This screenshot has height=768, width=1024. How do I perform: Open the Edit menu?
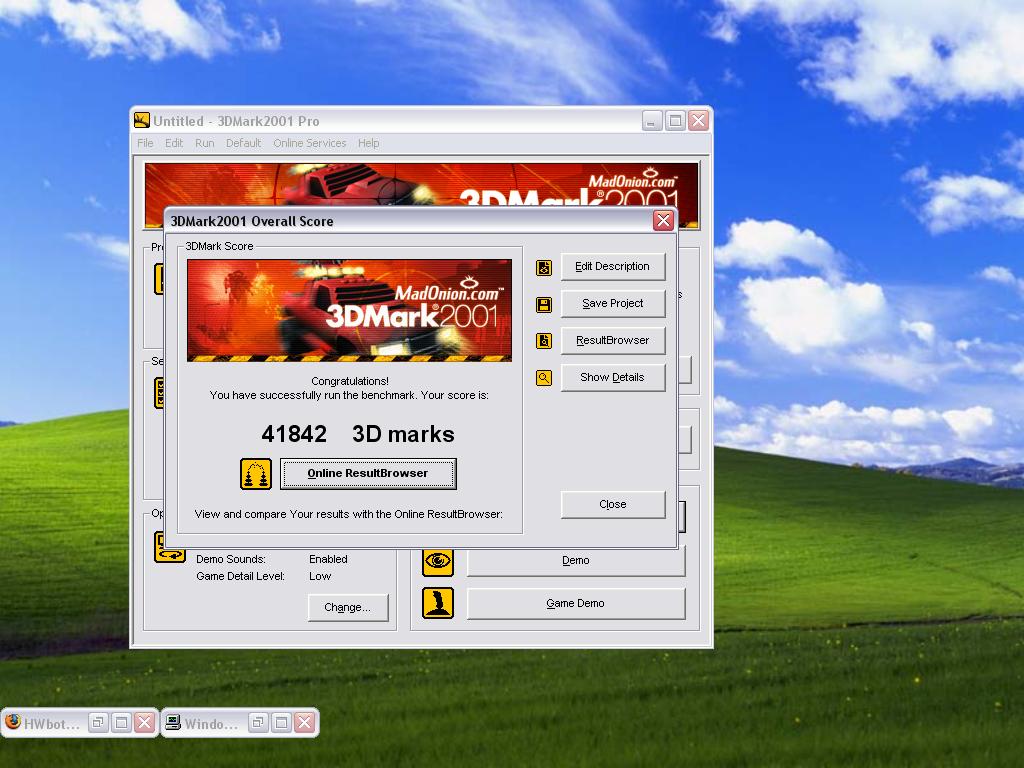174,143
